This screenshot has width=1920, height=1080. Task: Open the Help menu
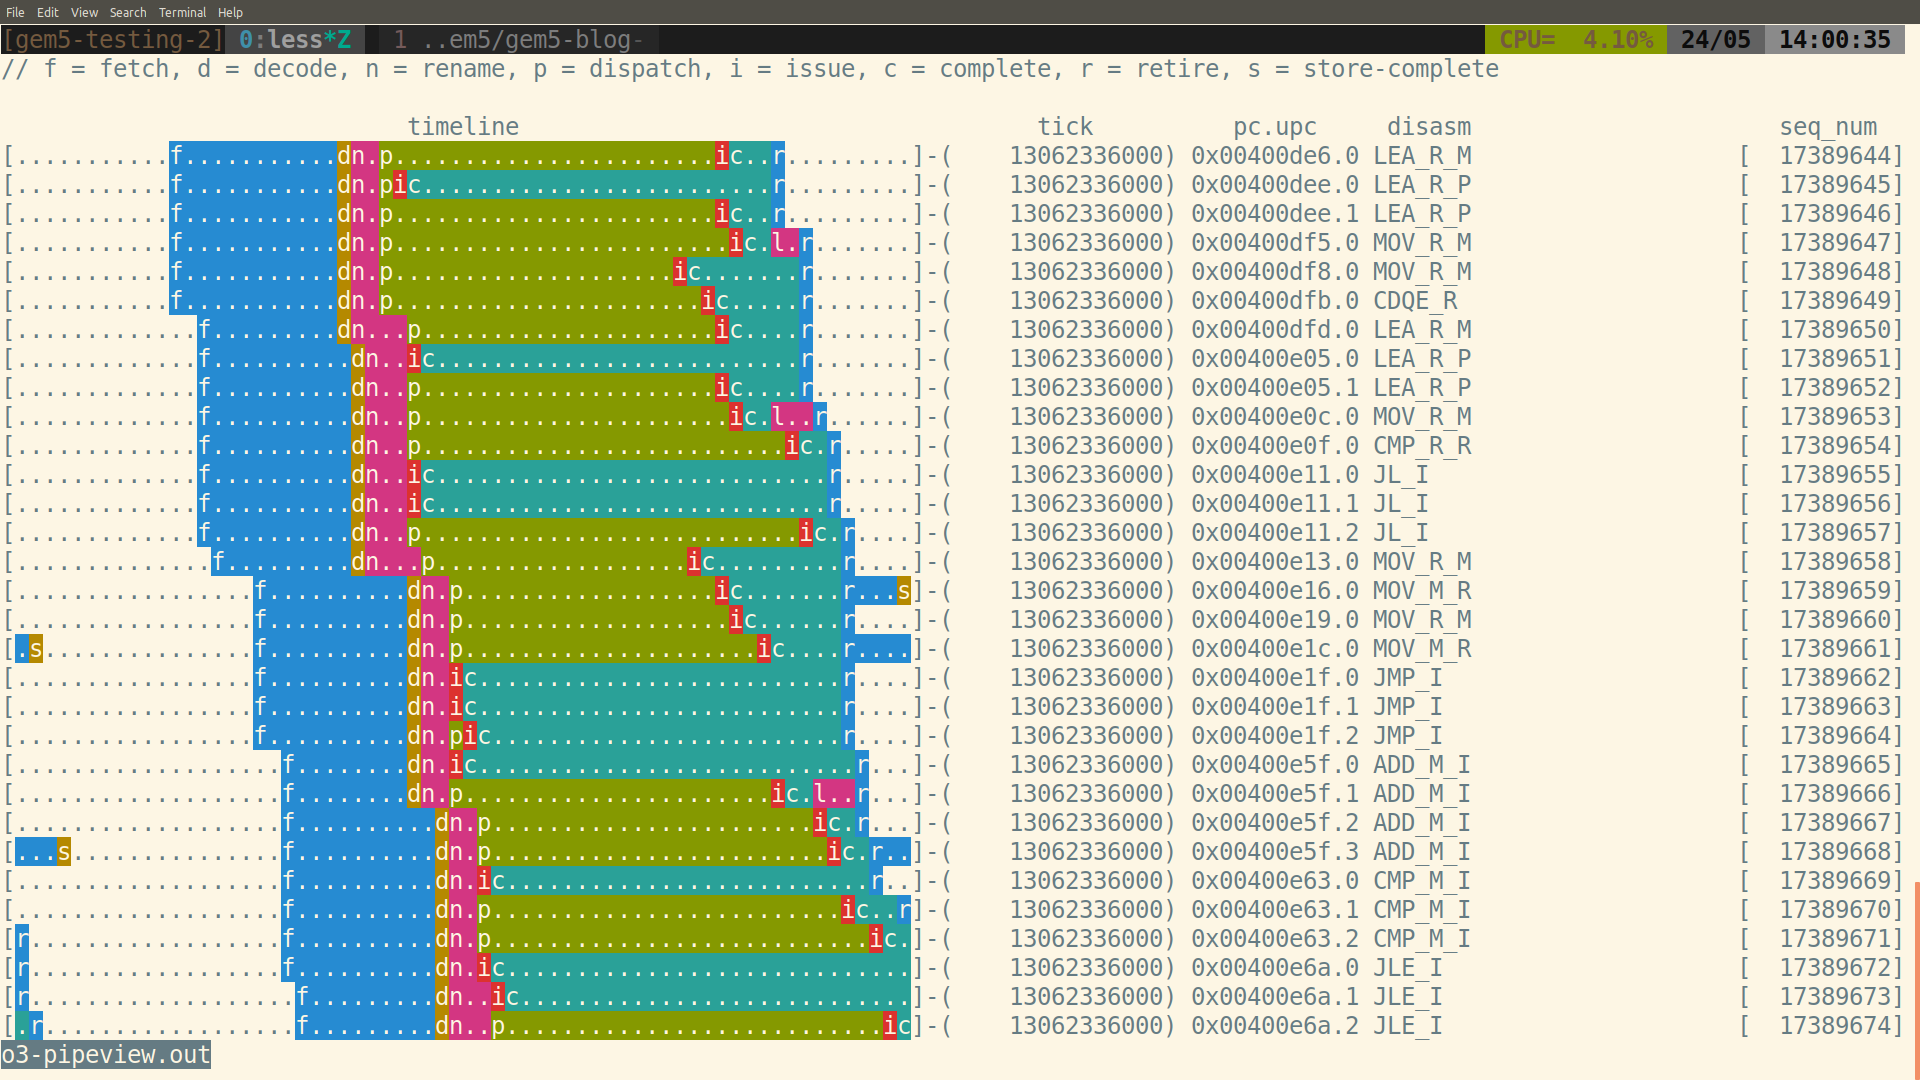[x=230, y=12]
